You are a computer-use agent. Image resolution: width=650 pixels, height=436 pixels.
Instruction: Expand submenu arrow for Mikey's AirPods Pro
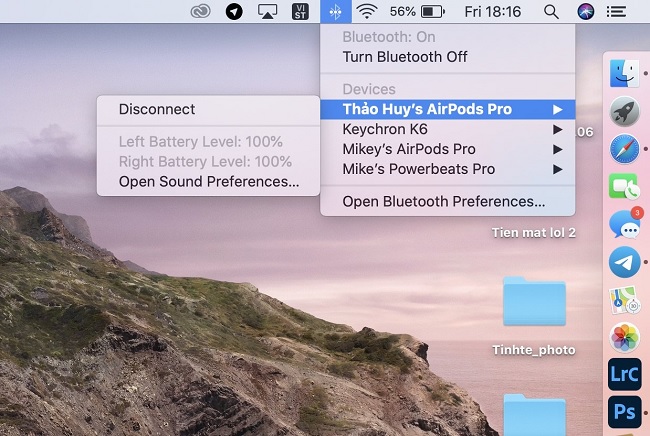558,149
